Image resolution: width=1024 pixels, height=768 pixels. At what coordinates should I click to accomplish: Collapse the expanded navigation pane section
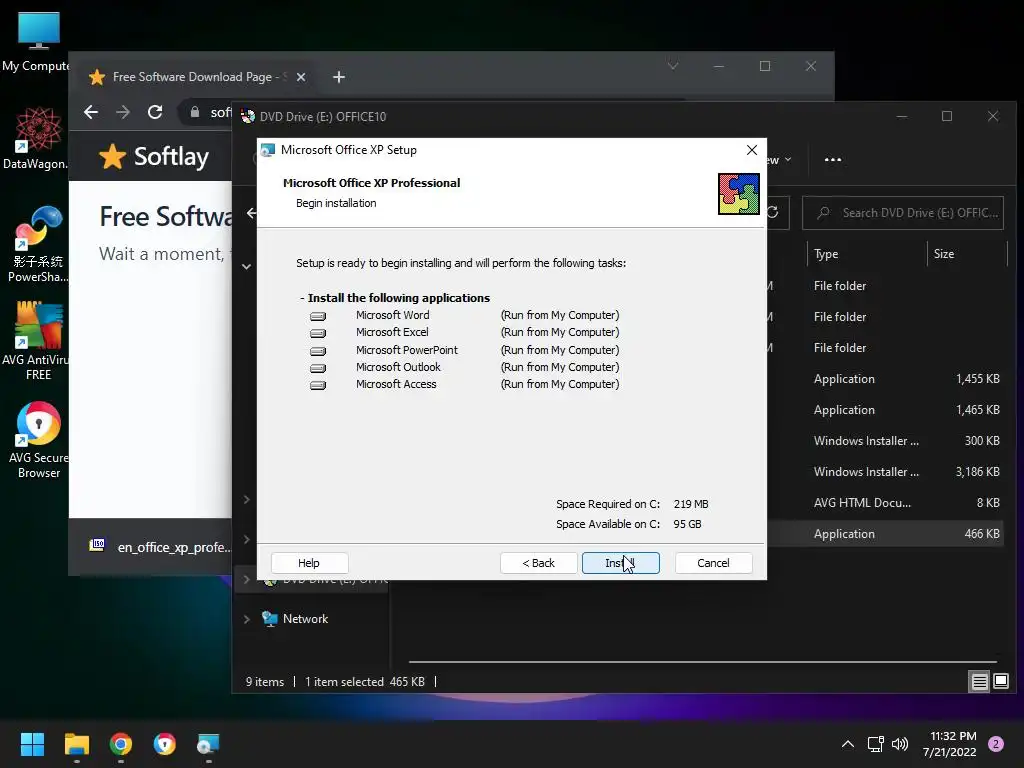click(x=246, y=266)
